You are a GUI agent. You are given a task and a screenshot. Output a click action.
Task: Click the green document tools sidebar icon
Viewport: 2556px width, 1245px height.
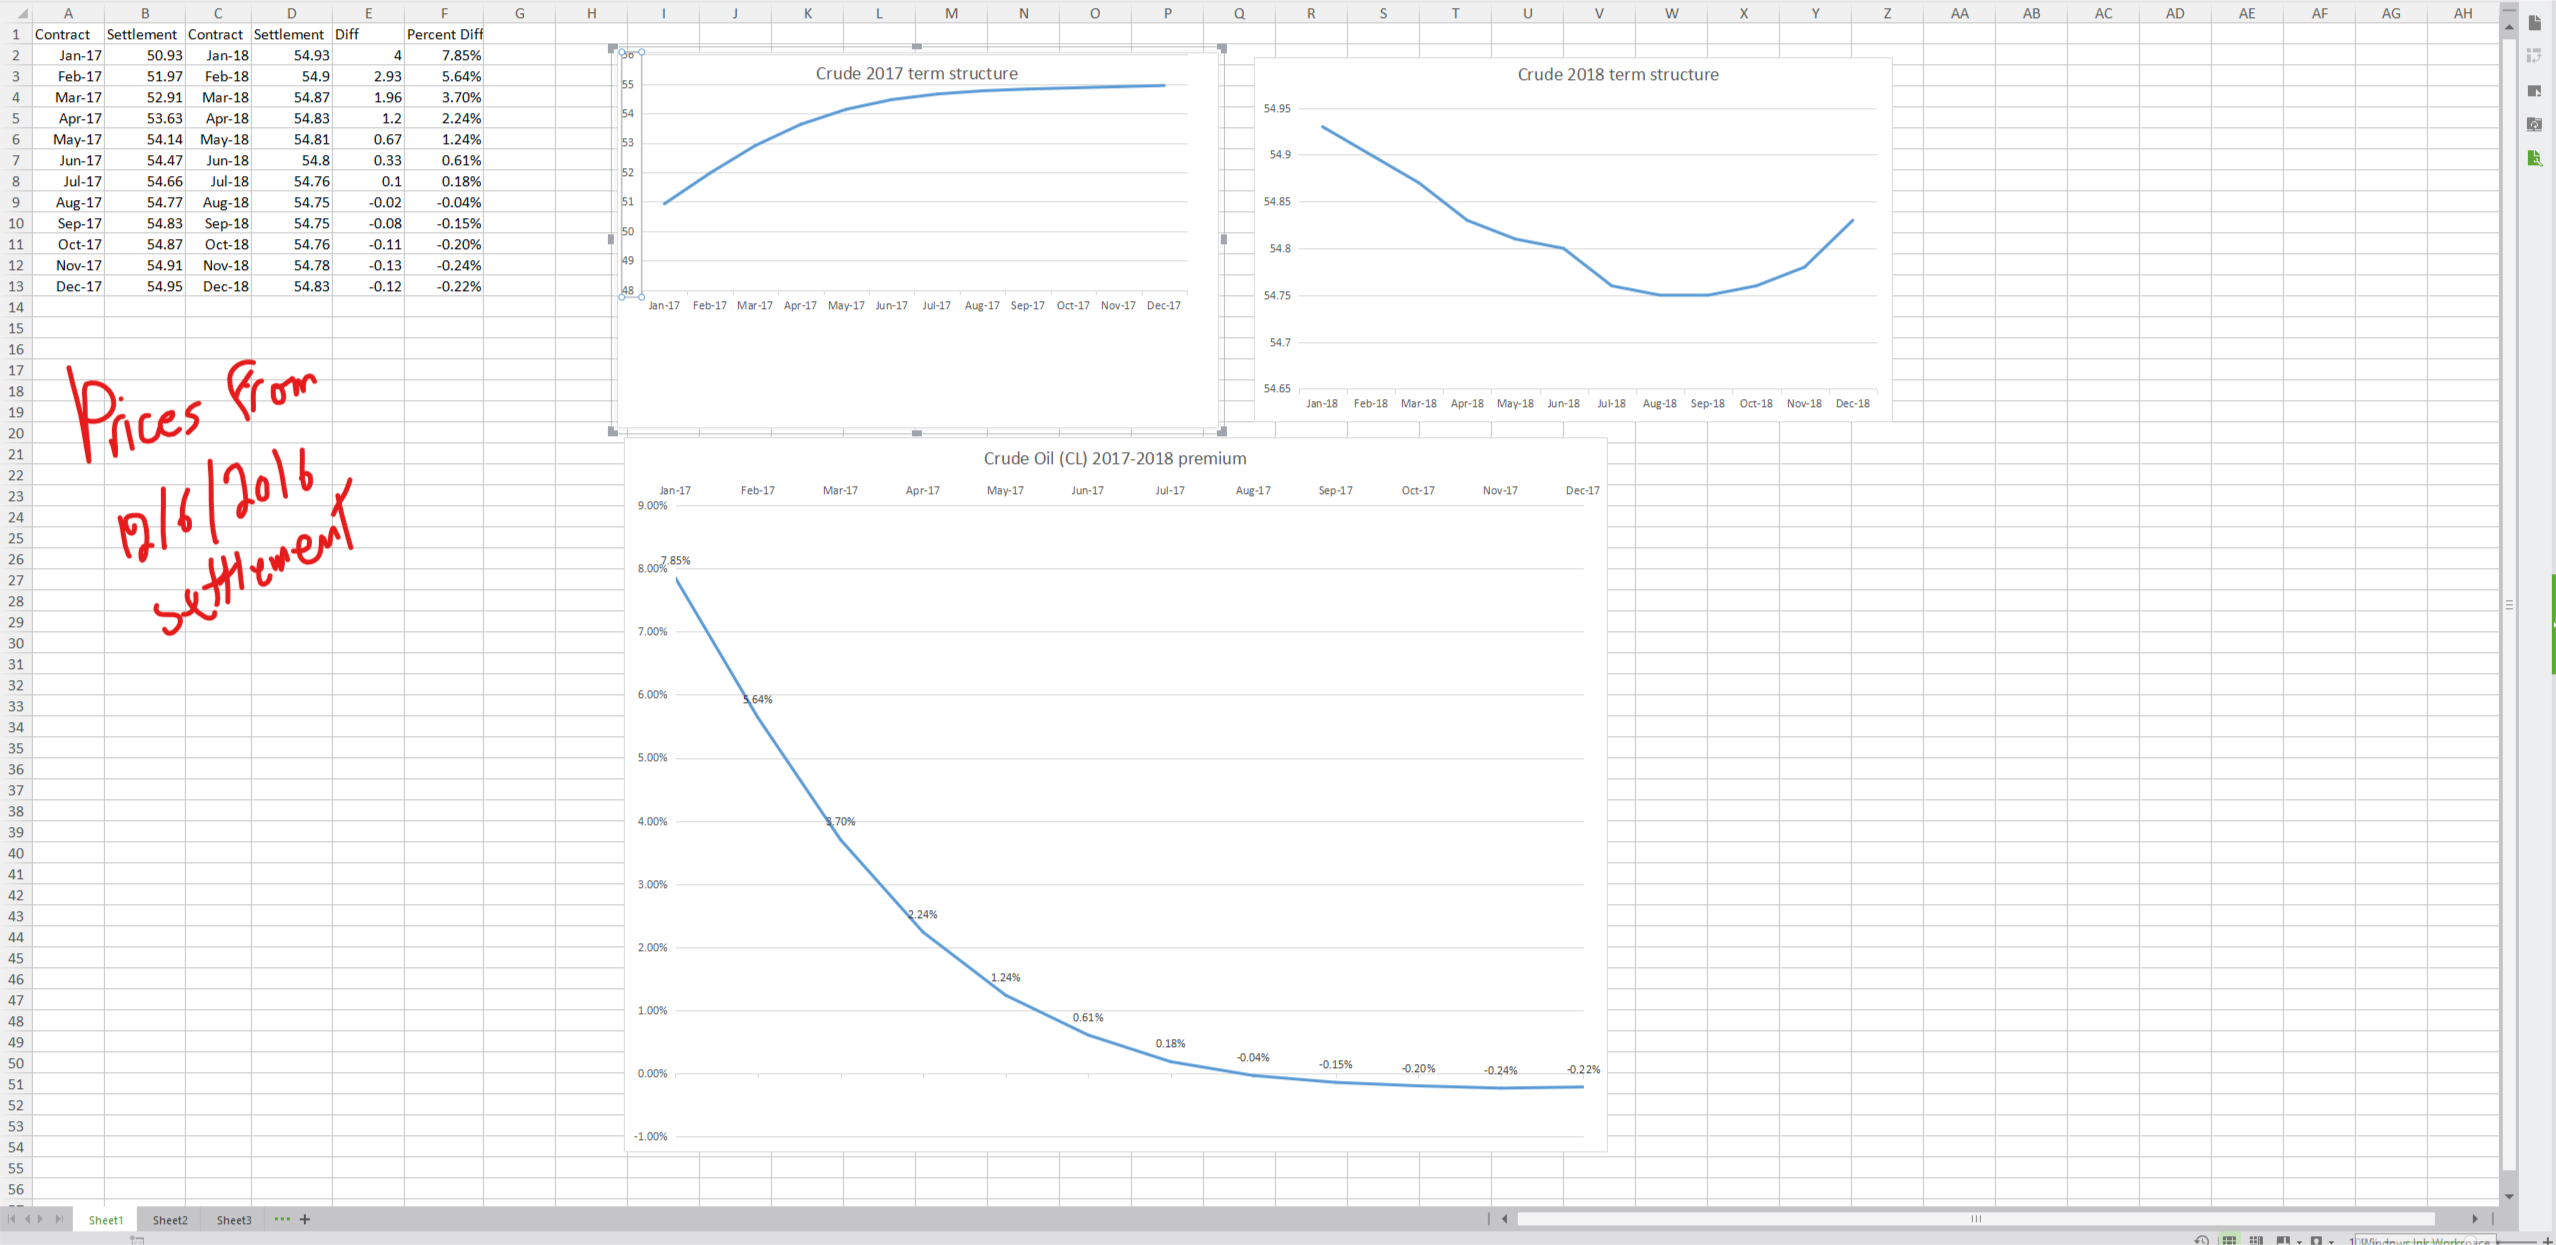point(2534,158)
